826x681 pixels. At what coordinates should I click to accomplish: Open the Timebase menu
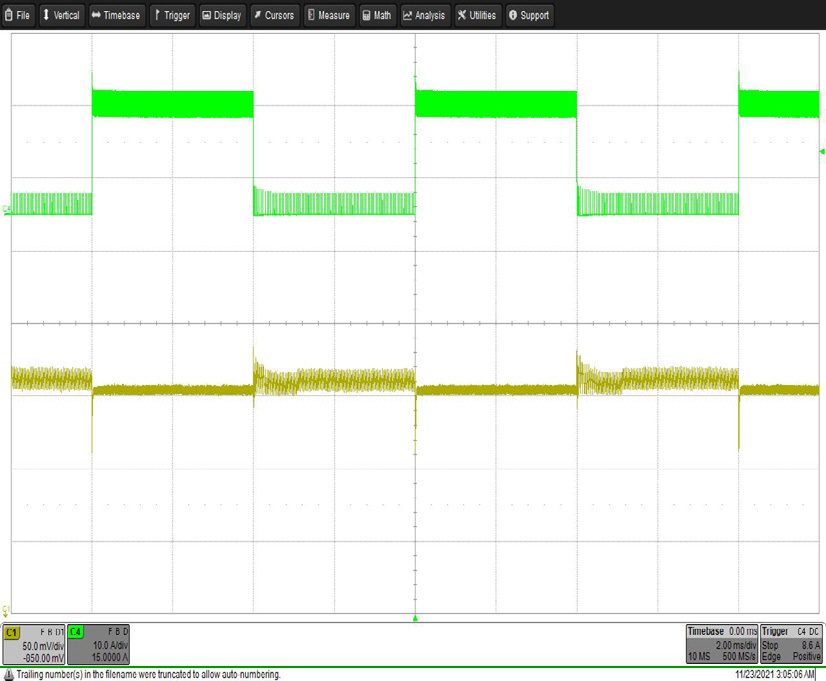pos(116,15)
